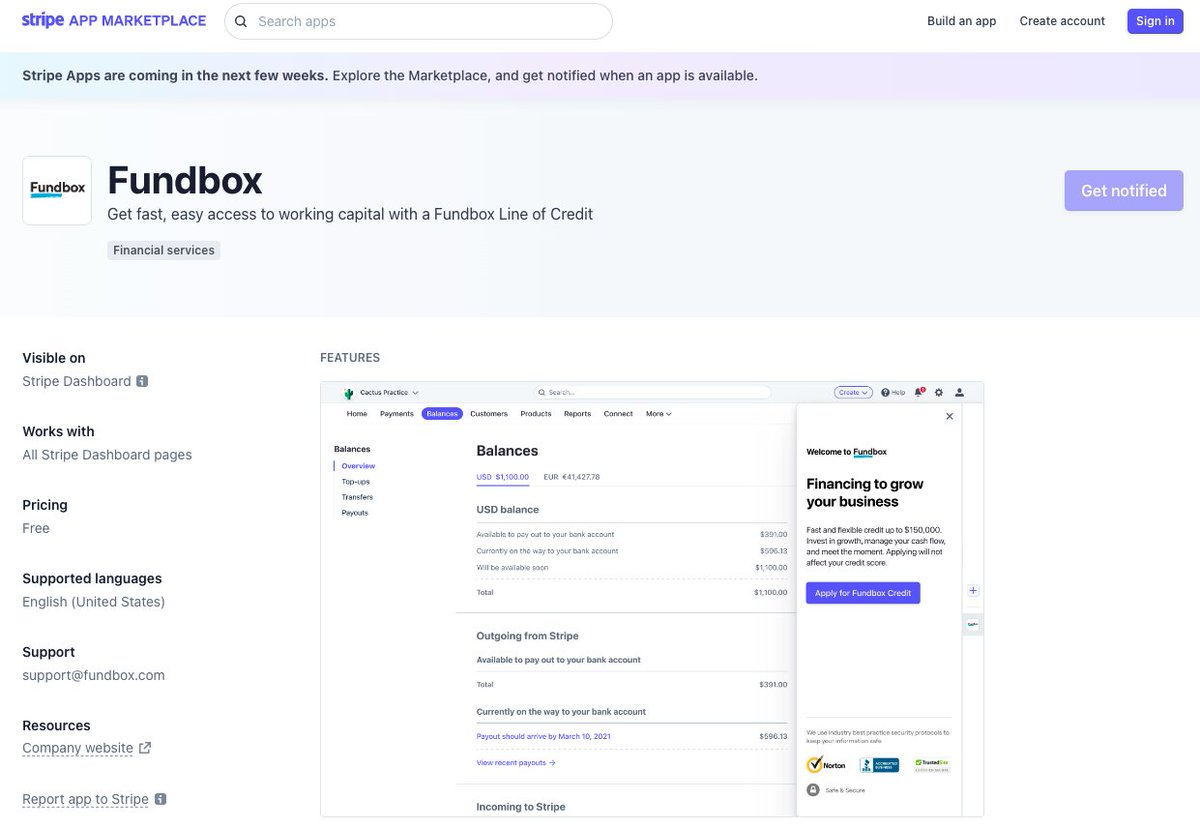Click the Get notified button
1200x828 pixels.
[1124, 190]
